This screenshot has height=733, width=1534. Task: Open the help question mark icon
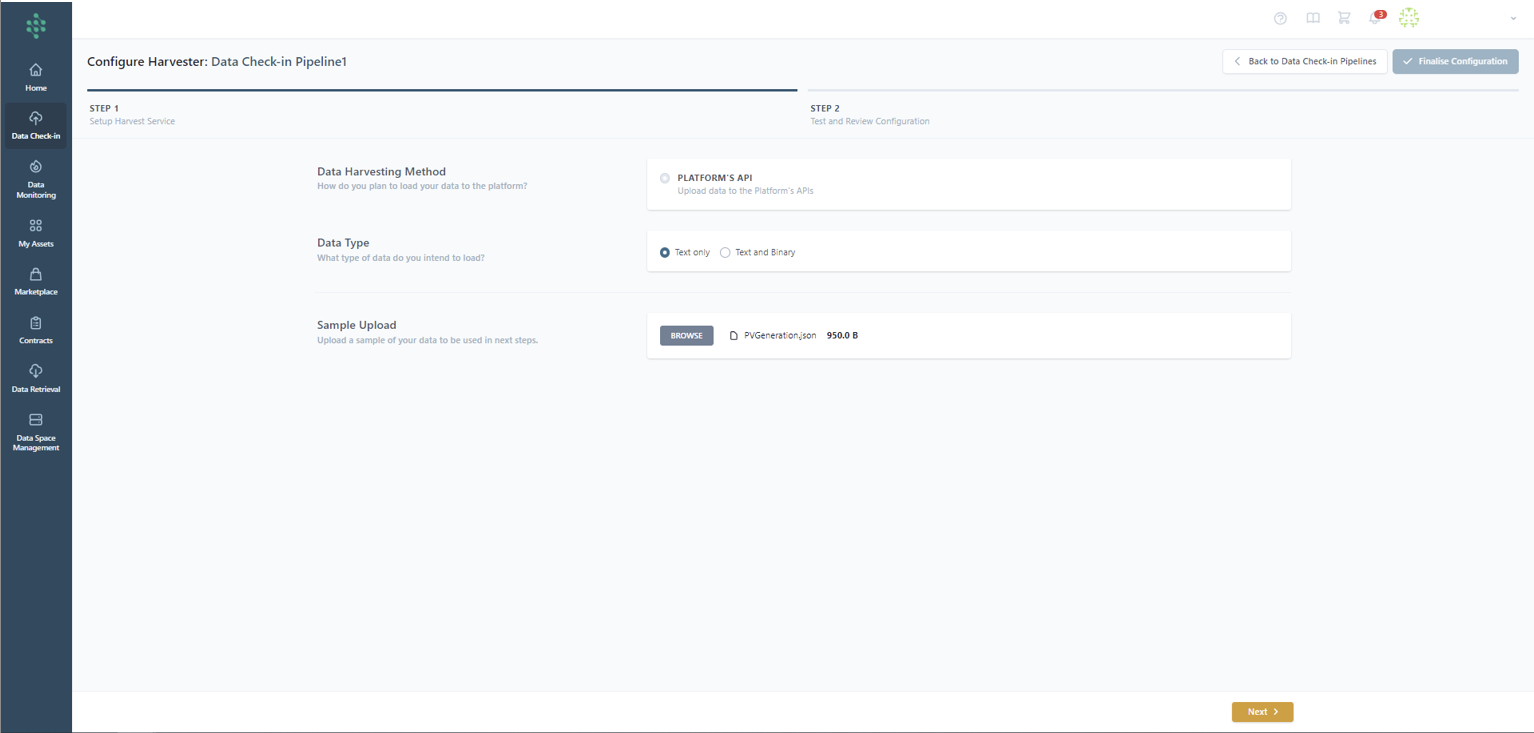coord(1280,18)
